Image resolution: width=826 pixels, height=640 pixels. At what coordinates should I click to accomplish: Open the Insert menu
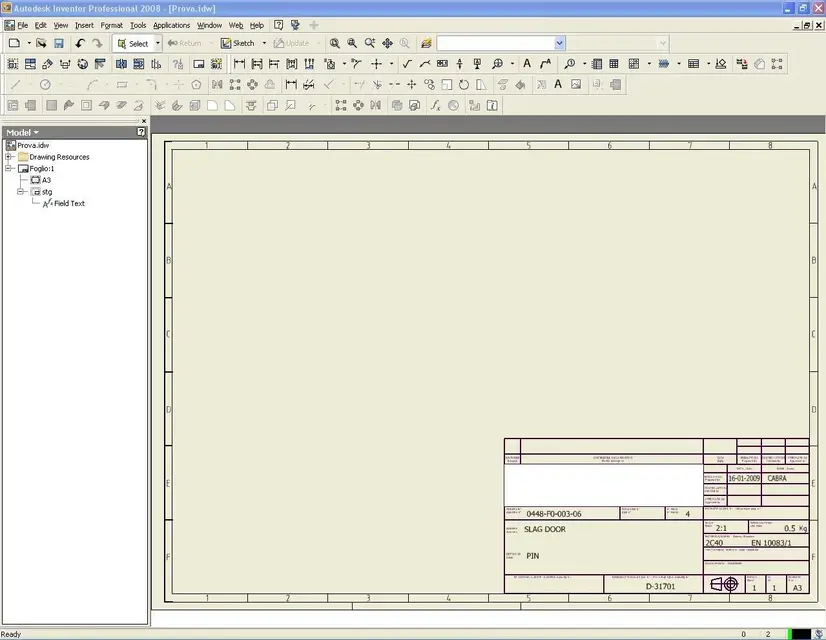point(84,25)
